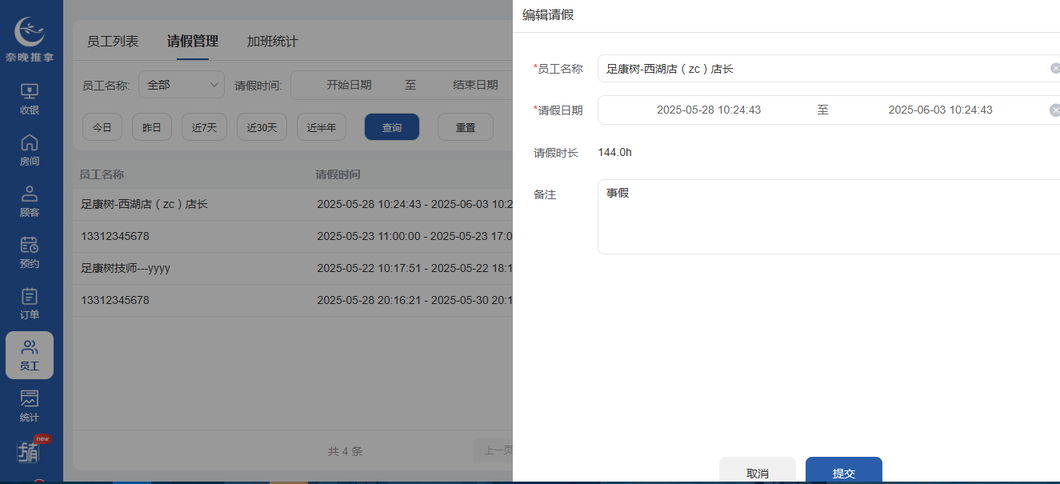Click the leave end date 2025-06-03 10:24:43

click(940, 110)
